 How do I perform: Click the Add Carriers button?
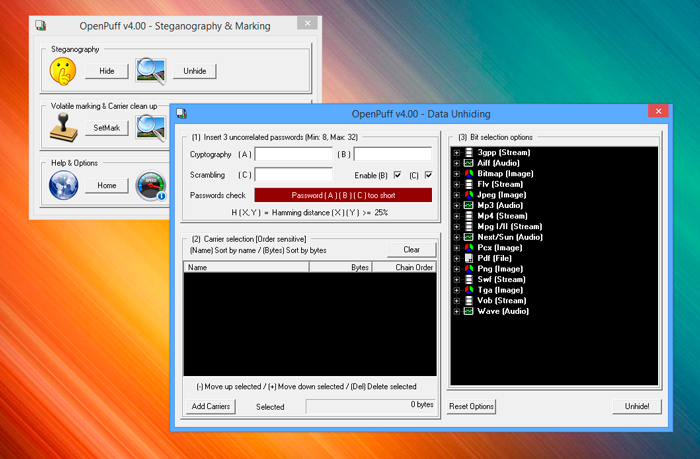point(211,406)
